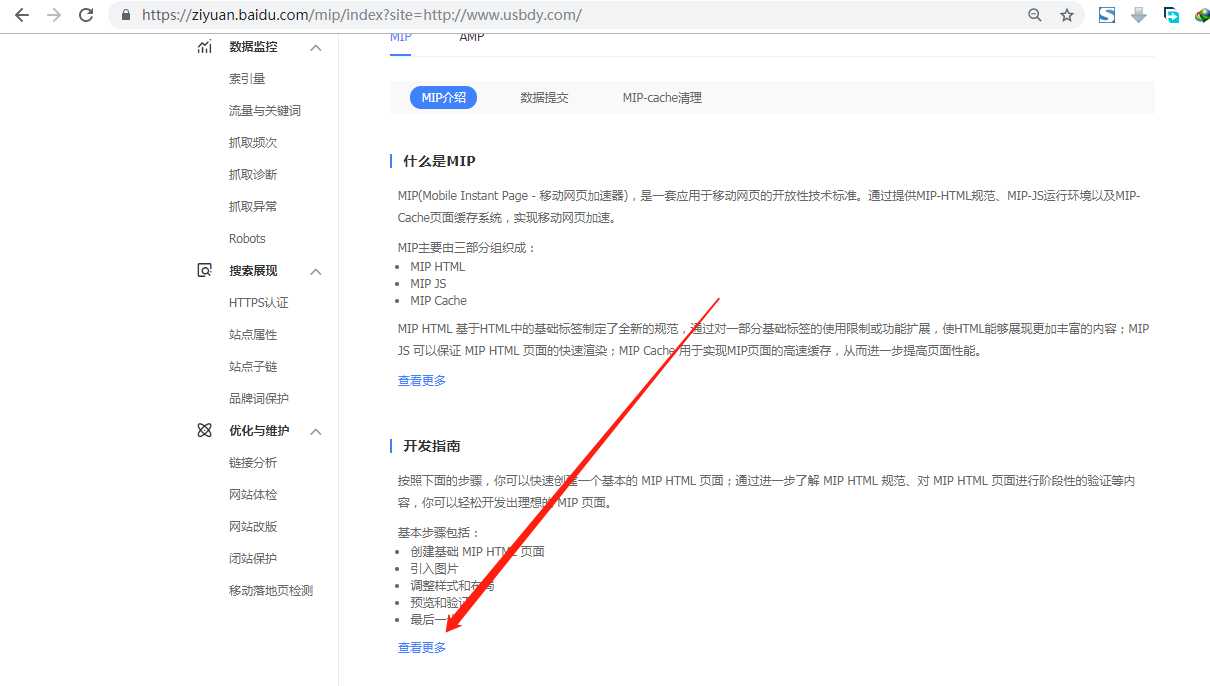Open 网站体检 in the sidebar
Screen dimensions: 1210x686
click(253, 495)
